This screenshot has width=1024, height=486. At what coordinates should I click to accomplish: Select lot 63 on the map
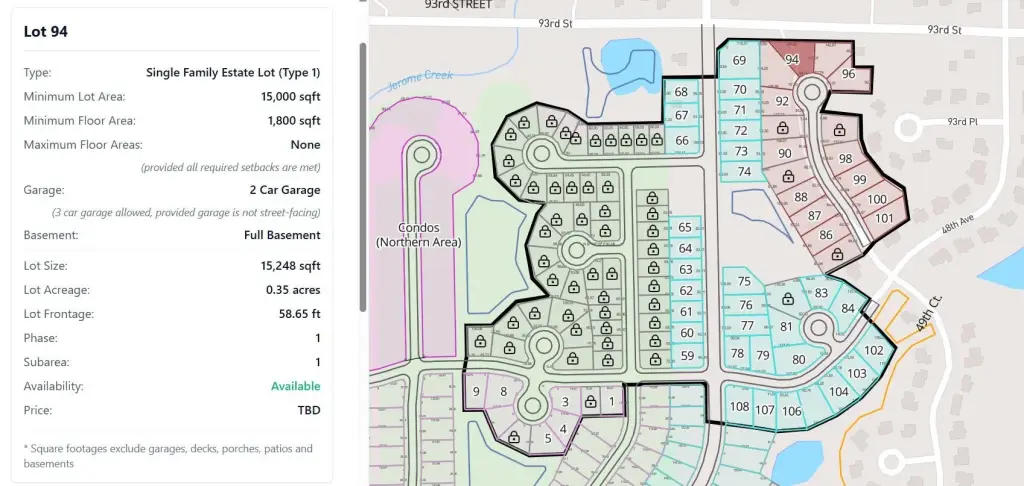pos(685,270)
